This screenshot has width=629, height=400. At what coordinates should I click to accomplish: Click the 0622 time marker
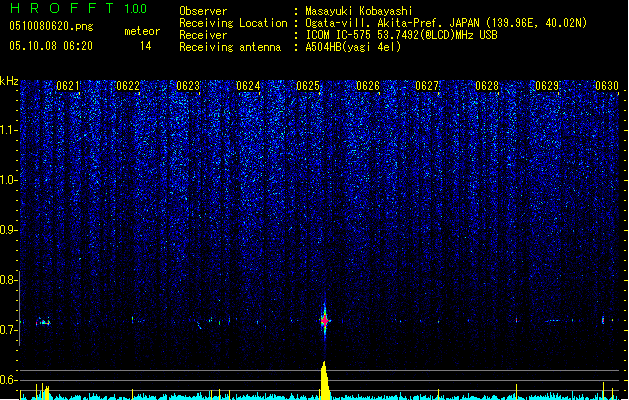(x=128, y=86)
